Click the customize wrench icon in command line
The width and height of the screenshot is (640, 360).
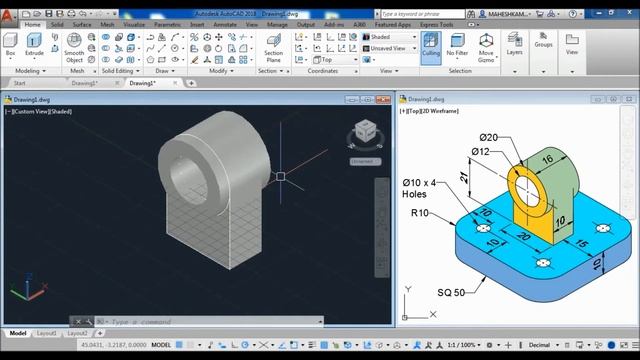coord(89,322)
